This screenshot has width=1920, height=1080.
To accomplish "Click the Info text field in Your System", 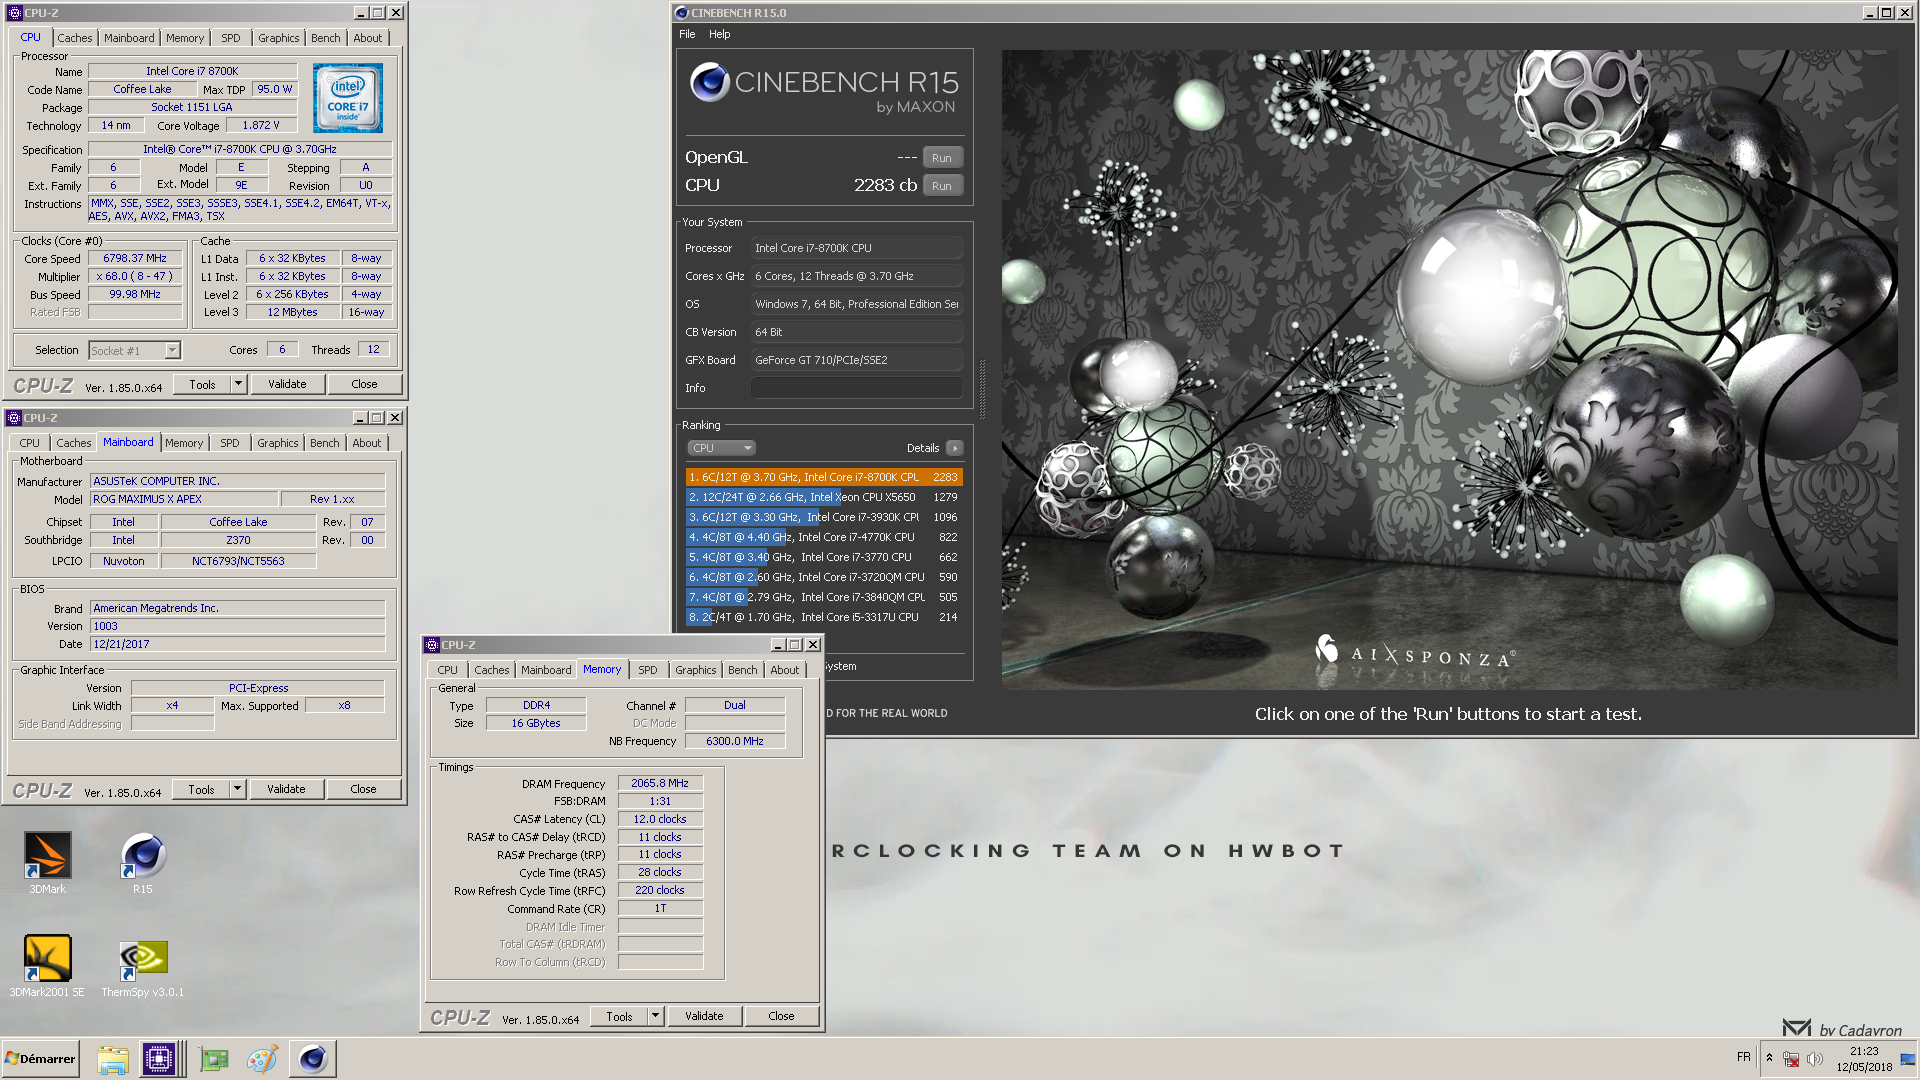I will (856, 388).
